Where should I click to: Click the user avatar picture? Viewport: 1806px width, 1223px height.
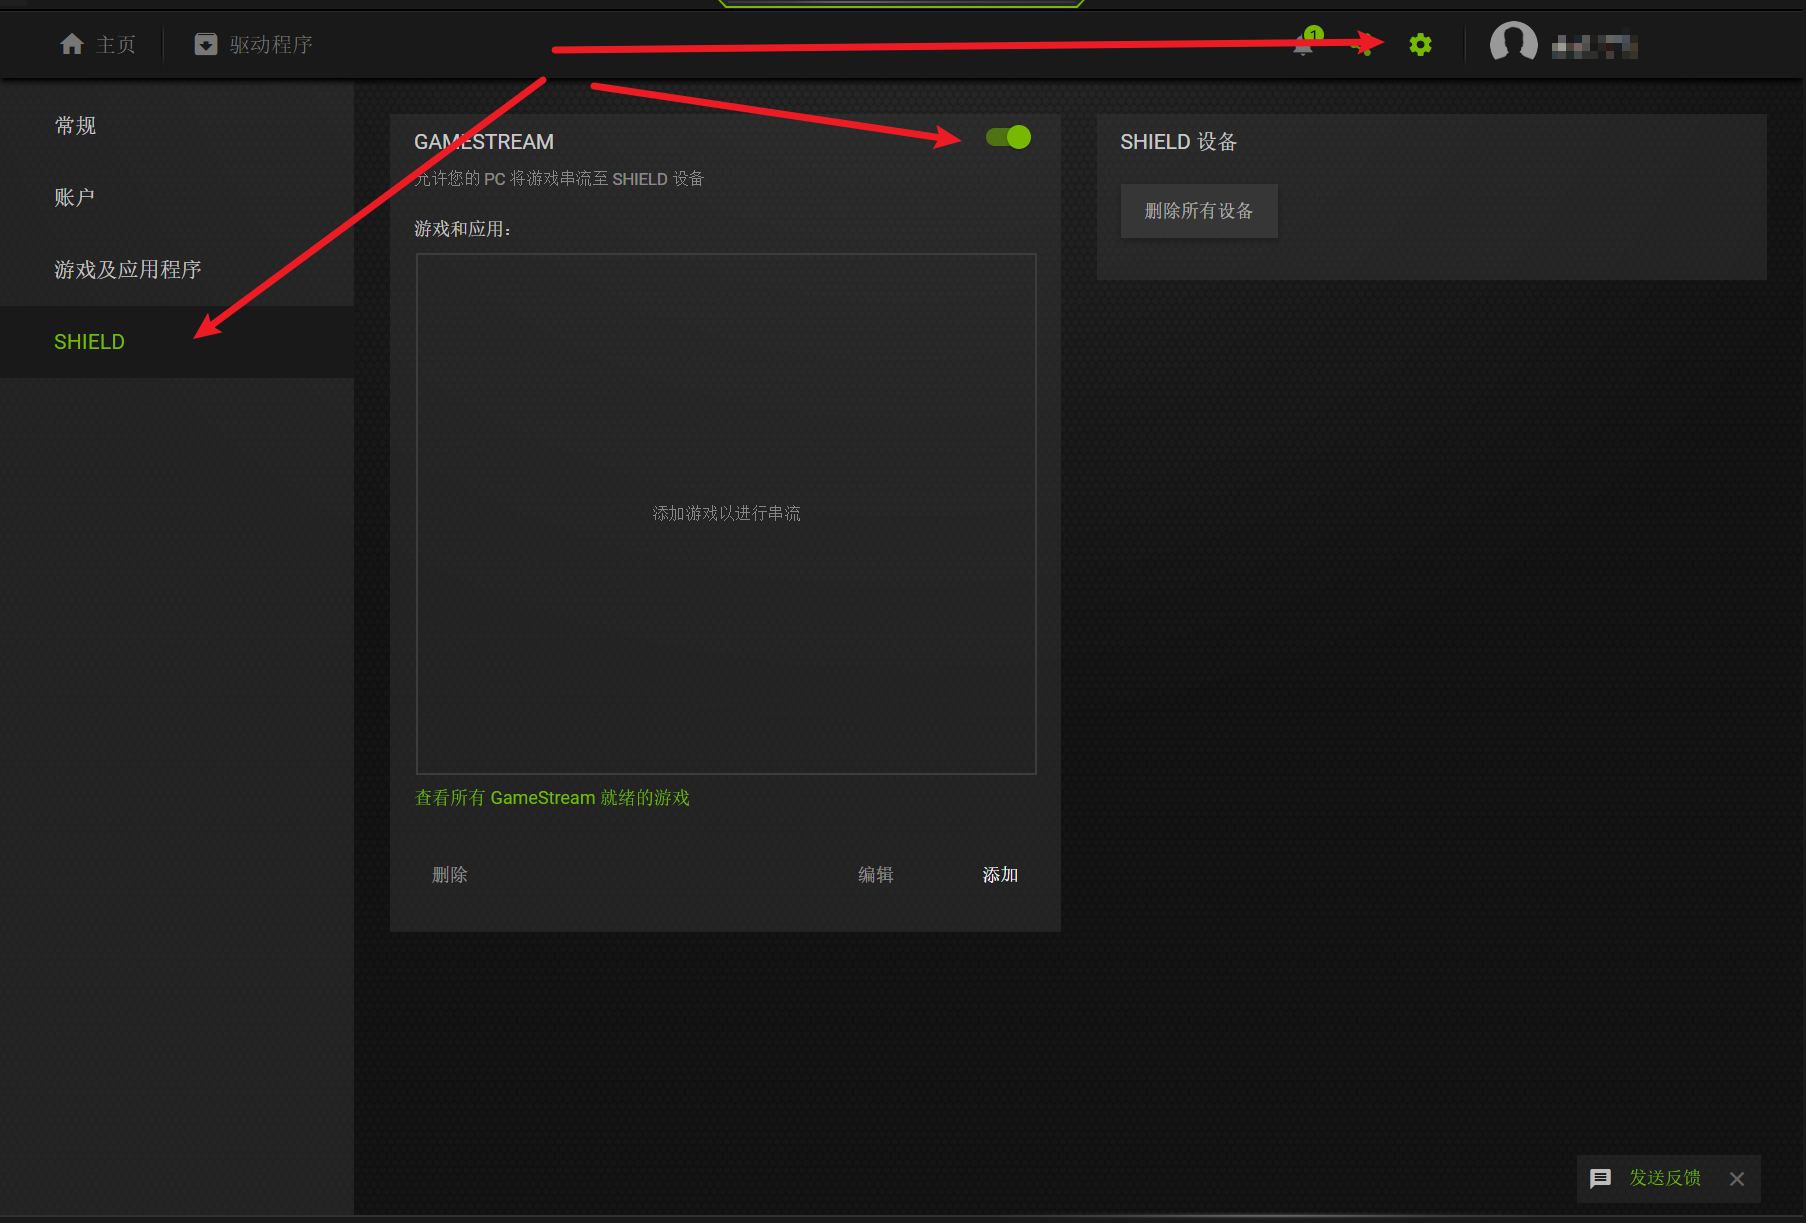click(x=1513, y=43)
